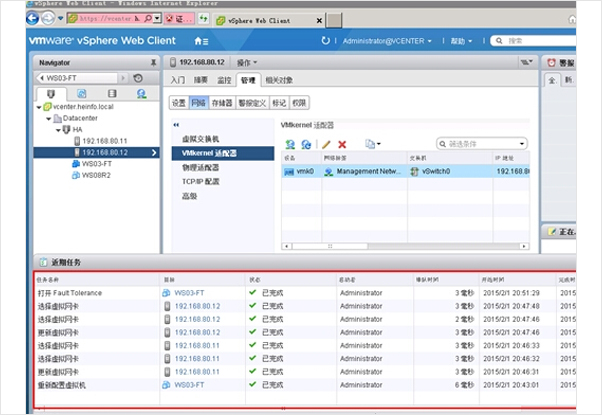Open the Monitor tab
The height and width of the screenshot is (415, 602).
pos(225,80)
